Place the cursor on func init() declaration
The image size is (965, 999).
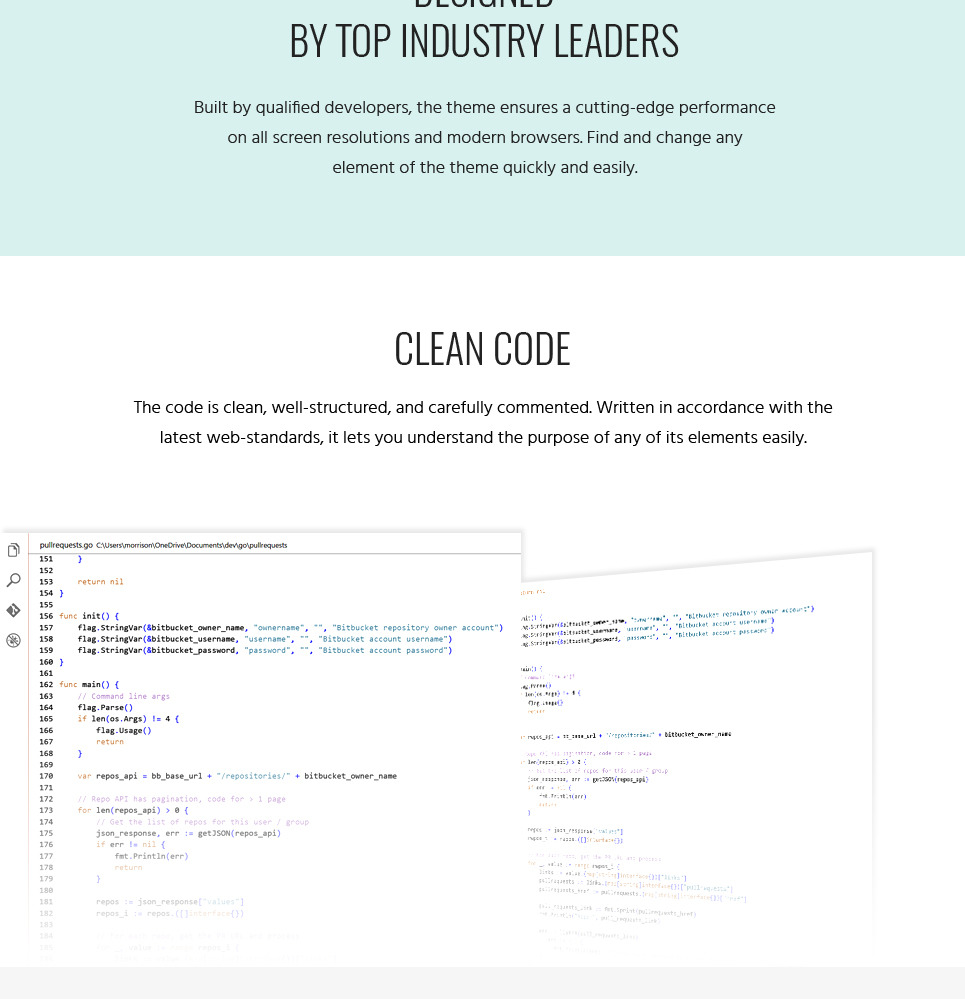[89, 616]
